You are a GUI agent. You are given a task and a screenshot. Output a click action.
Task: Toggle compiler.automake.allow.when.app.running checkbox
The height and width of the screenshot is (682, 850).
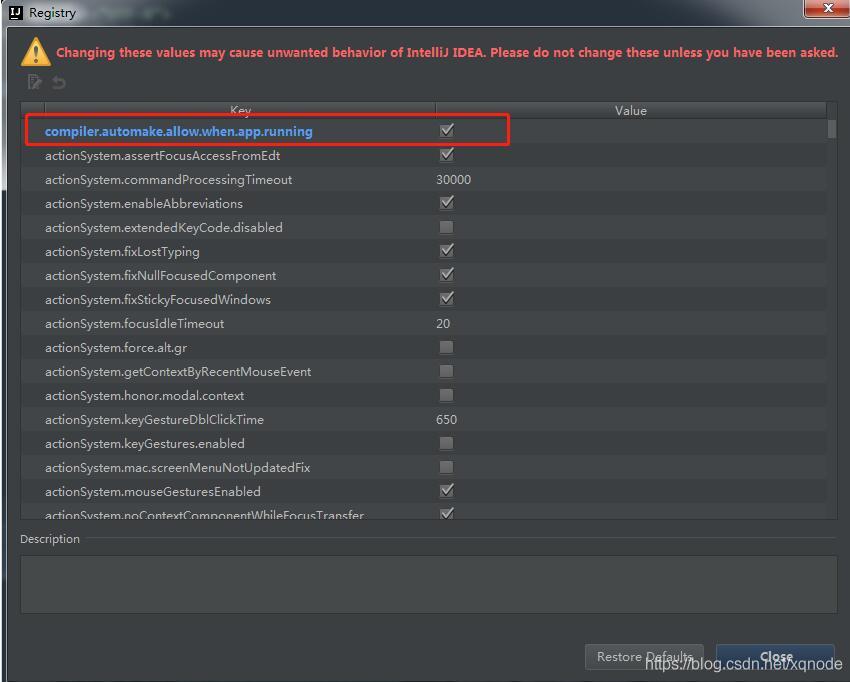(x=447, y=131)
